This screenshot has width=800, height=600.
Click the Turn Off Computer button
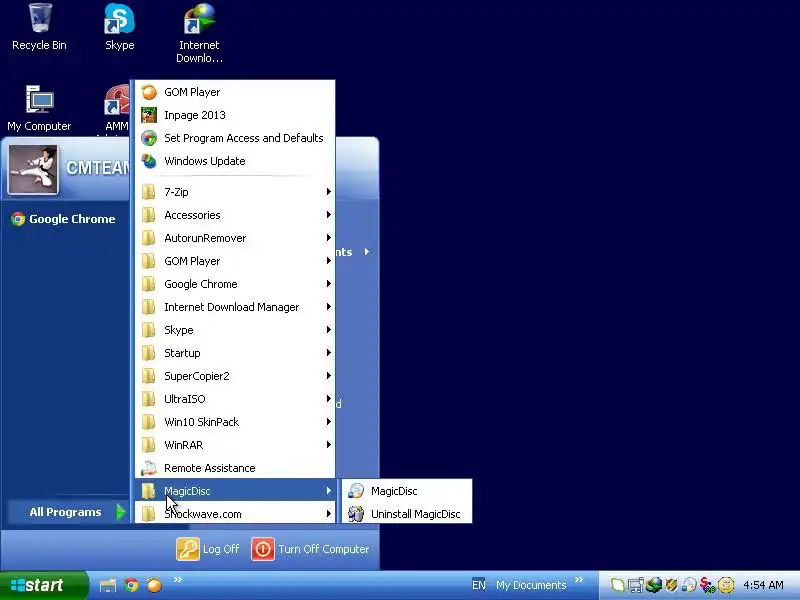[x=310, y=549]
